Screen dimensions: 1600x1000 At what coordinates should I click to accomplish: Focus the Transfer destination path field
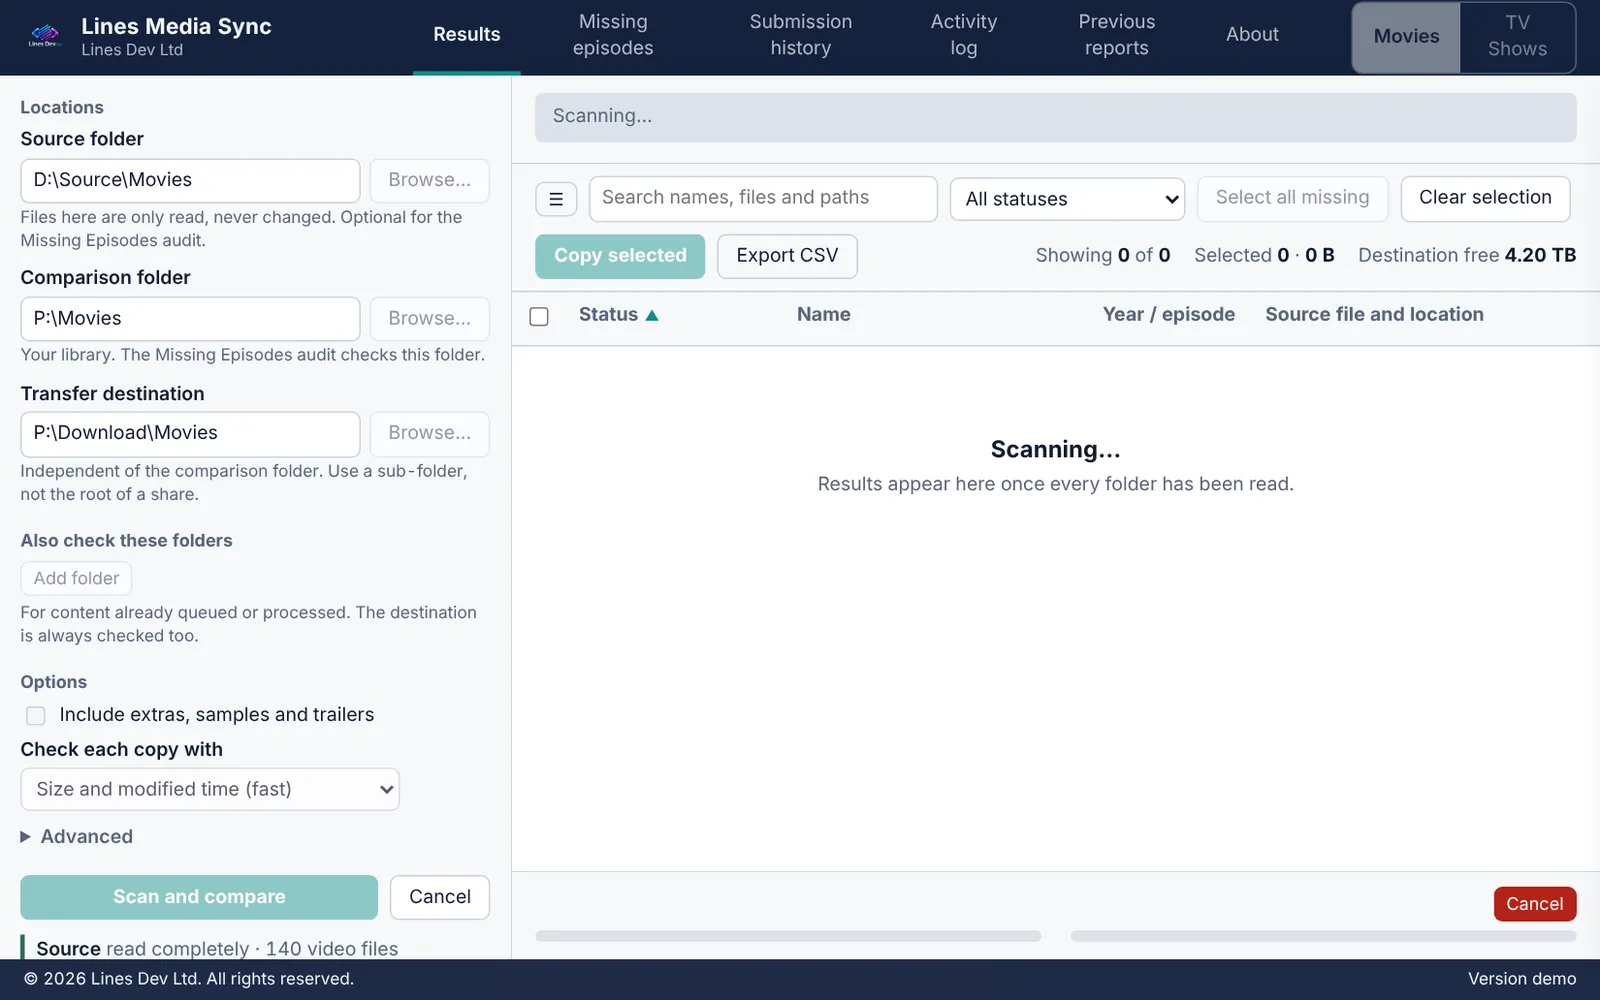[x=190, y=433]
